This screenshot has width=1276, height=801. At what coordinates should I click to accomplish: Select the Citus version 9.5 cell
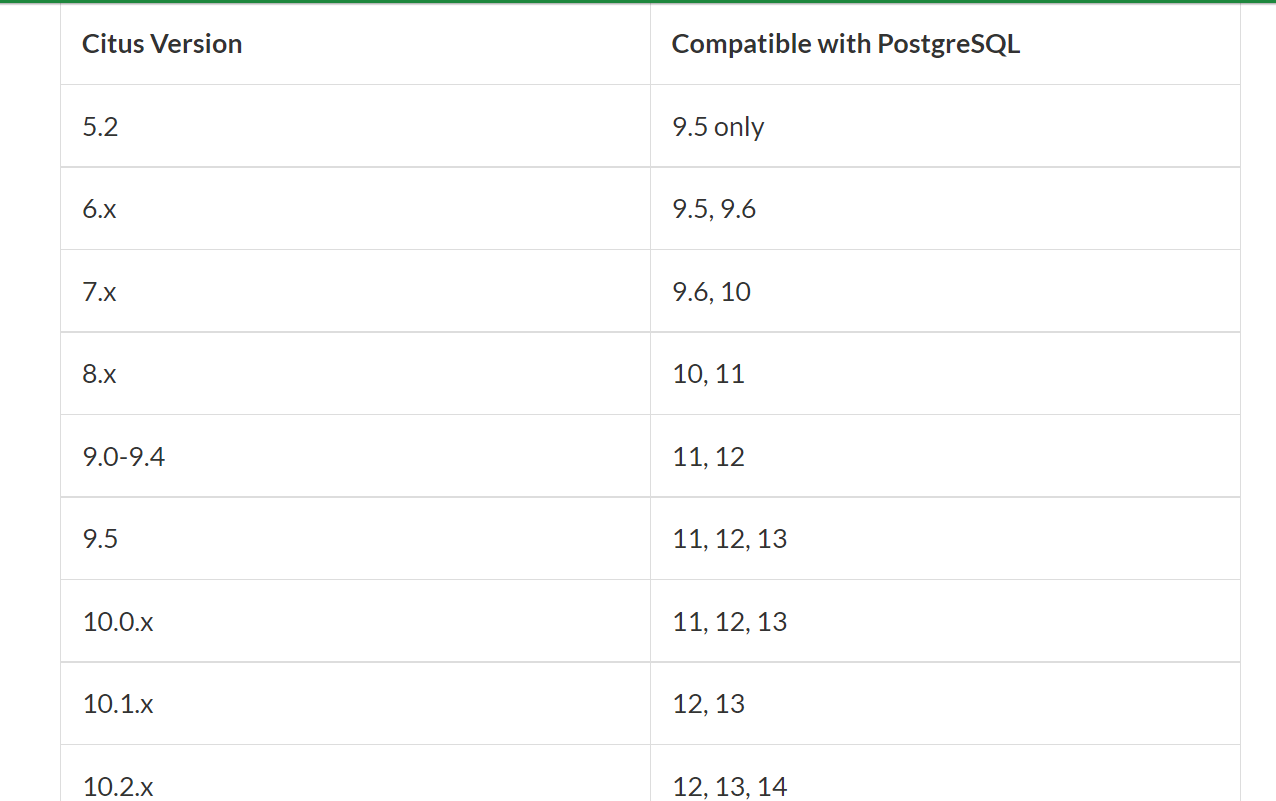[x=101, y=539]
